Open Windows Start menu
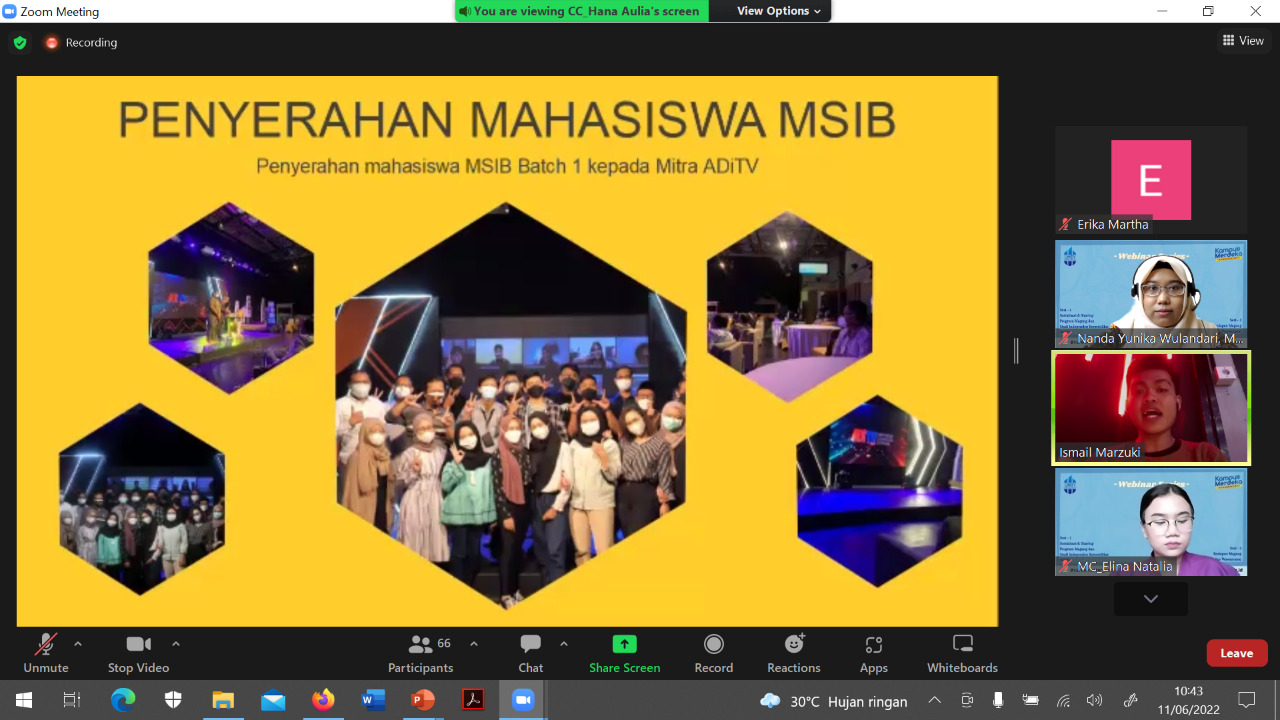Viewport: 1280px width, 720px height. [24, 701]
